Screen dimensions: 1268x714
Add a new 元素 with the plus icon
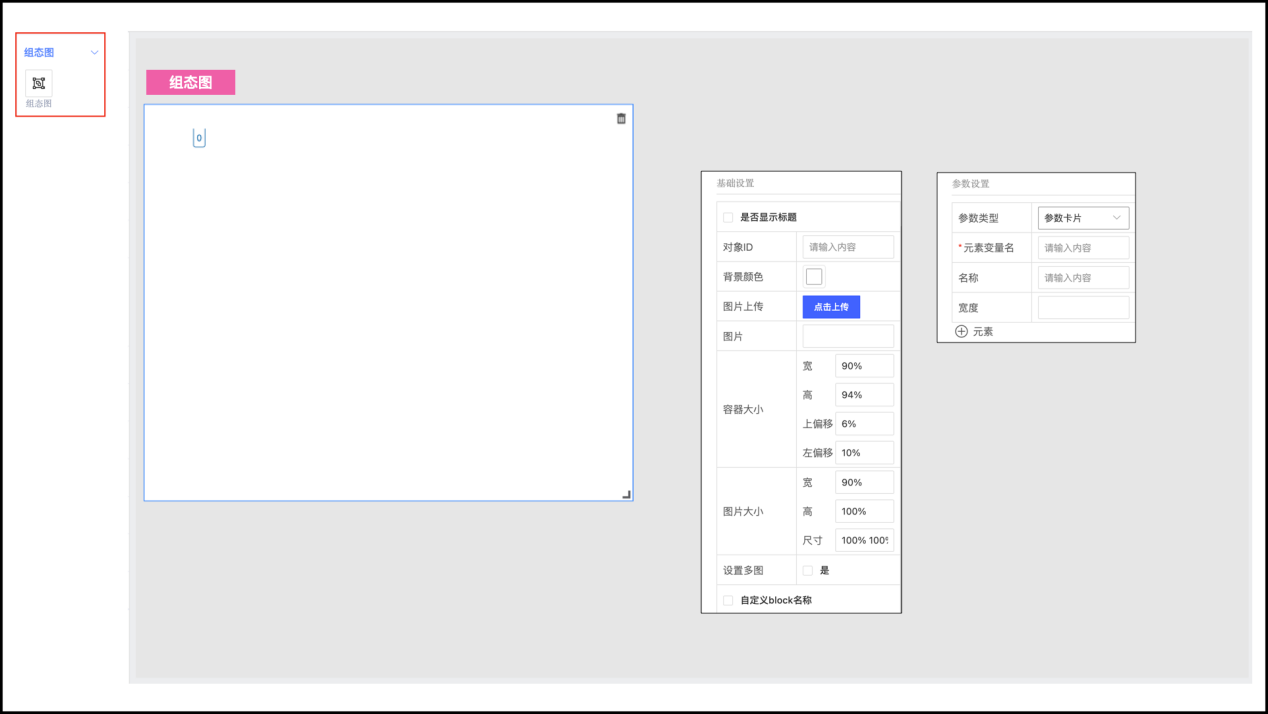click(x=961, y=331)
